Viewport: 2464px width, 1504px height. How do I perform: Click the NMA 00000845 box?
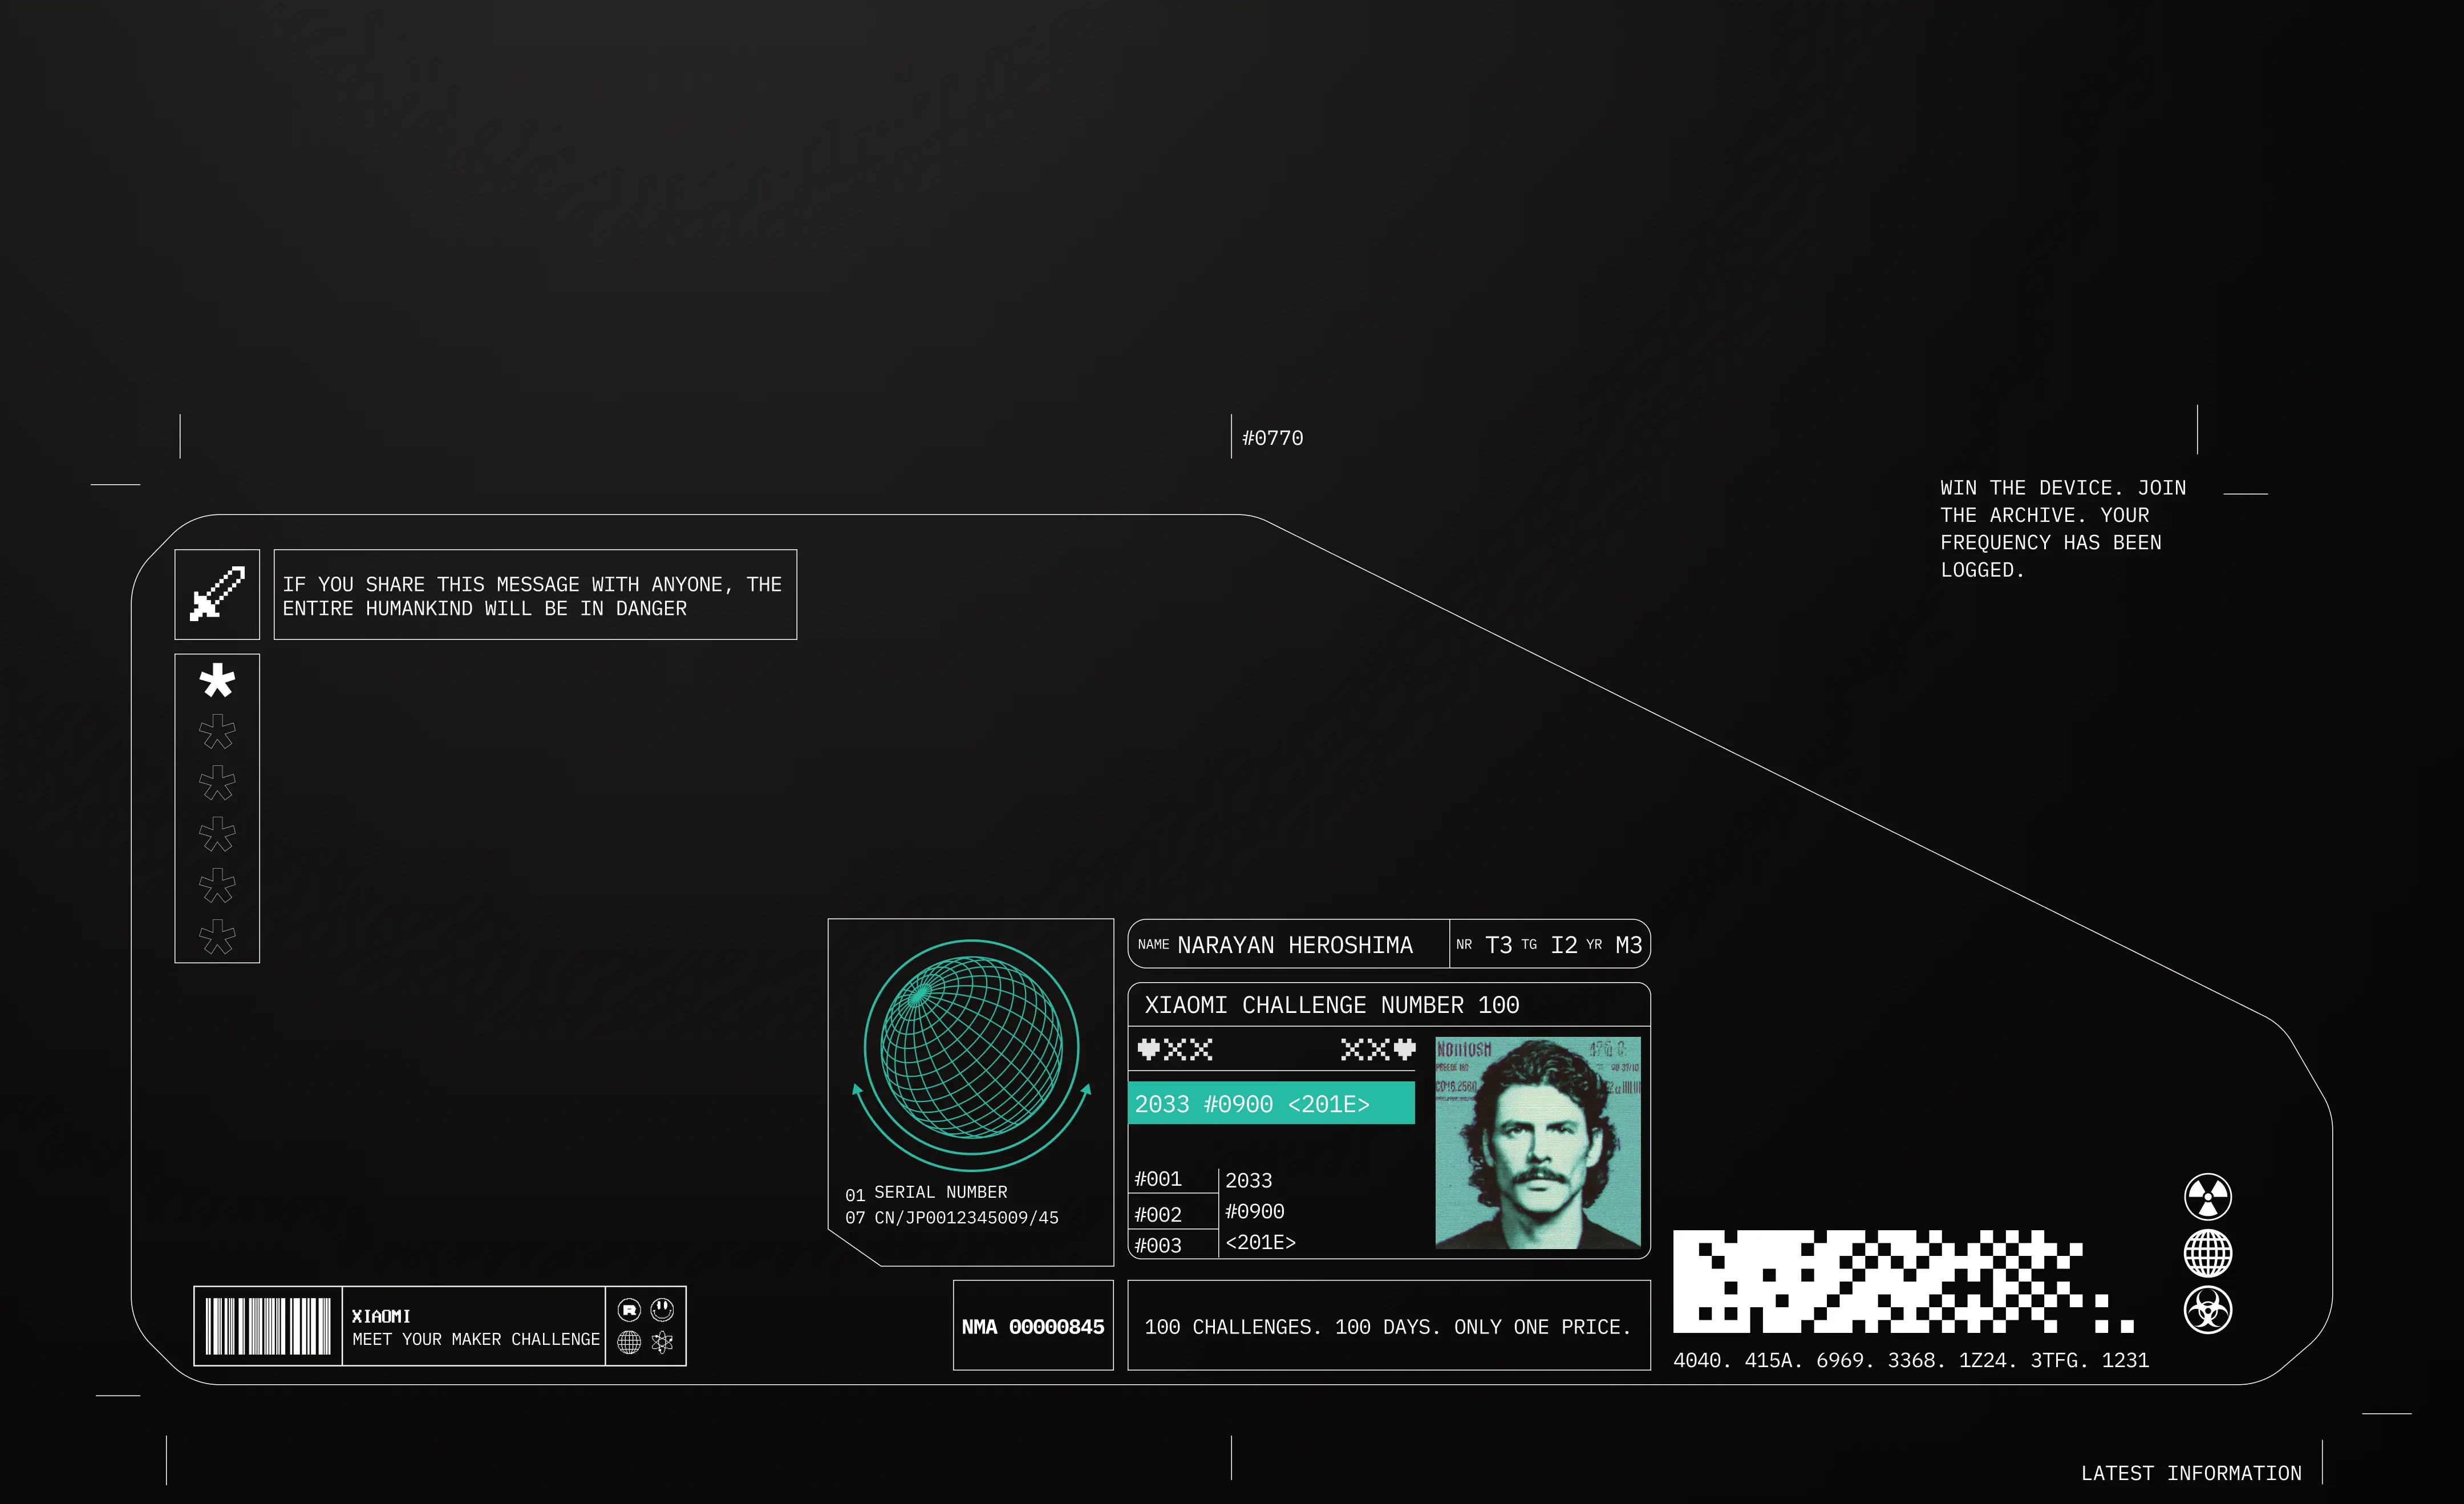1033,1326
